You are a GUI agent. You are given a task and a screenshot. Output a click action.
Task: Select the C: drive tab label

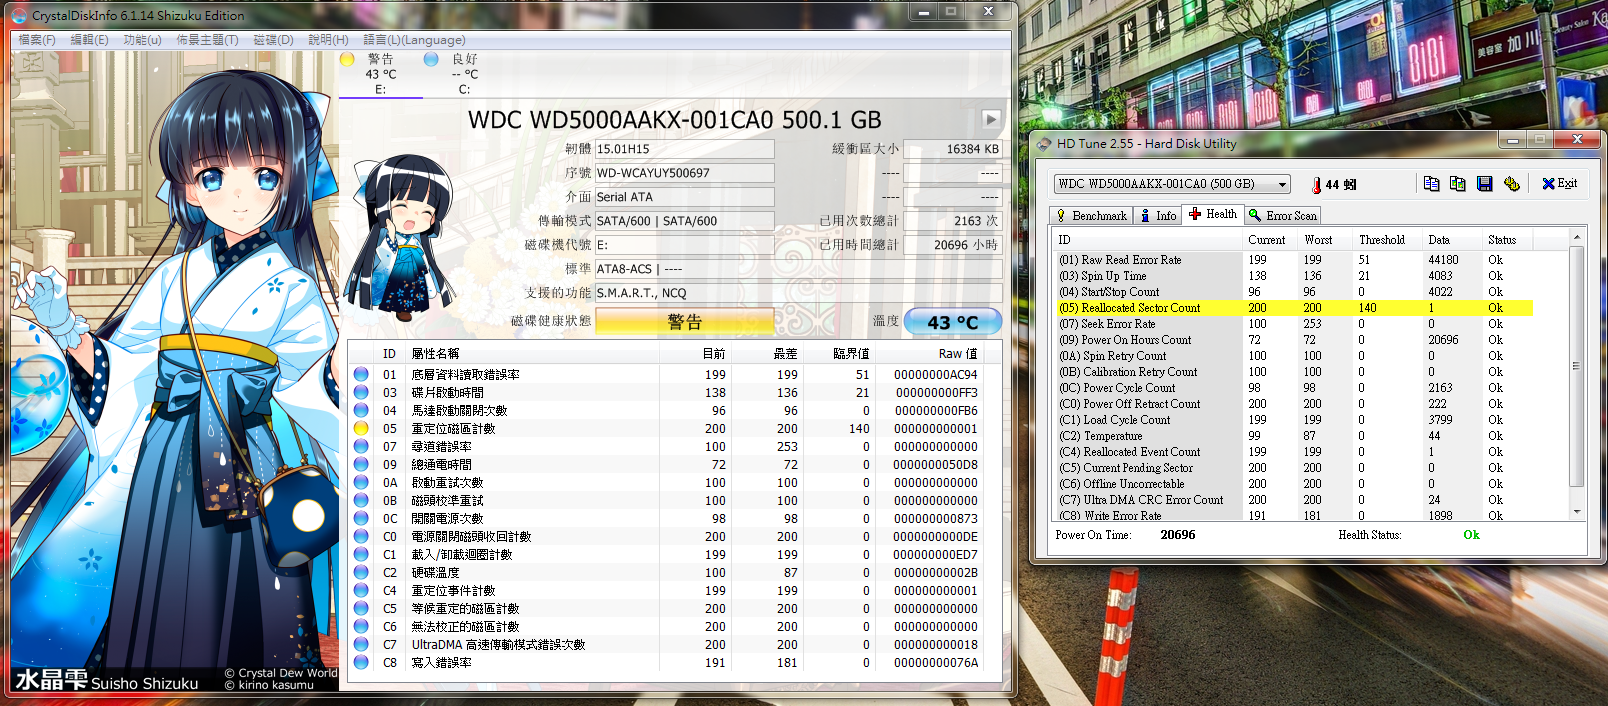point(464,89)
